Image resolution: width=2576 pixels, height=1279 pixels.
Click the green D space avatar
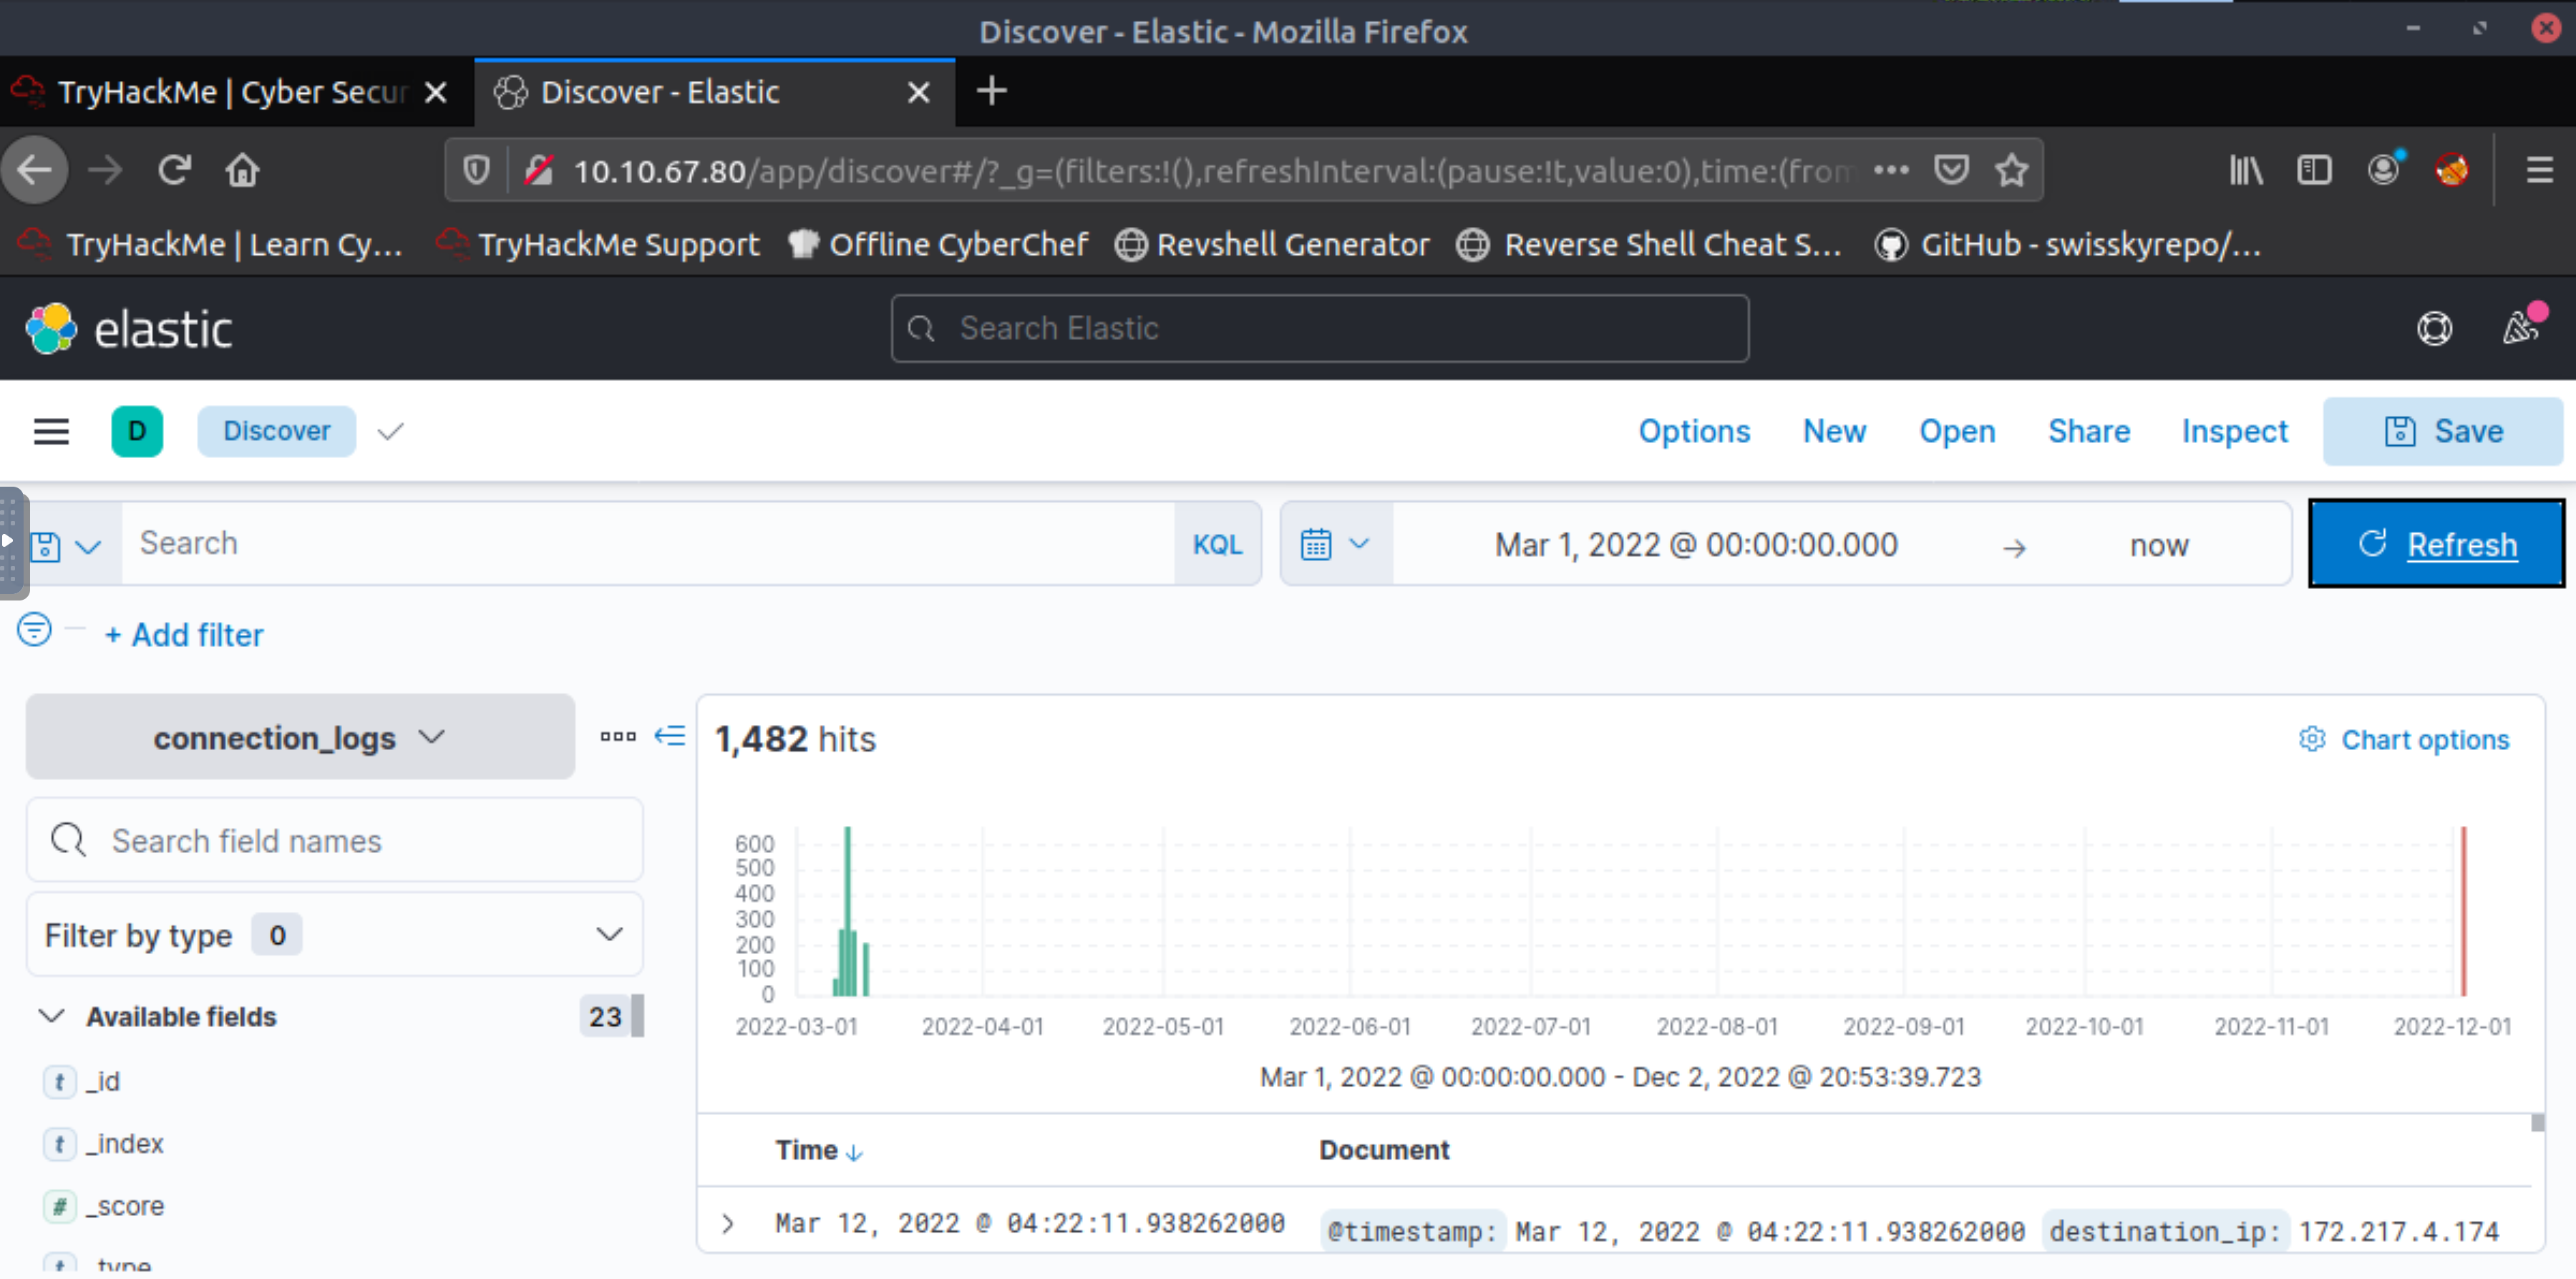[x=137, y=431]
